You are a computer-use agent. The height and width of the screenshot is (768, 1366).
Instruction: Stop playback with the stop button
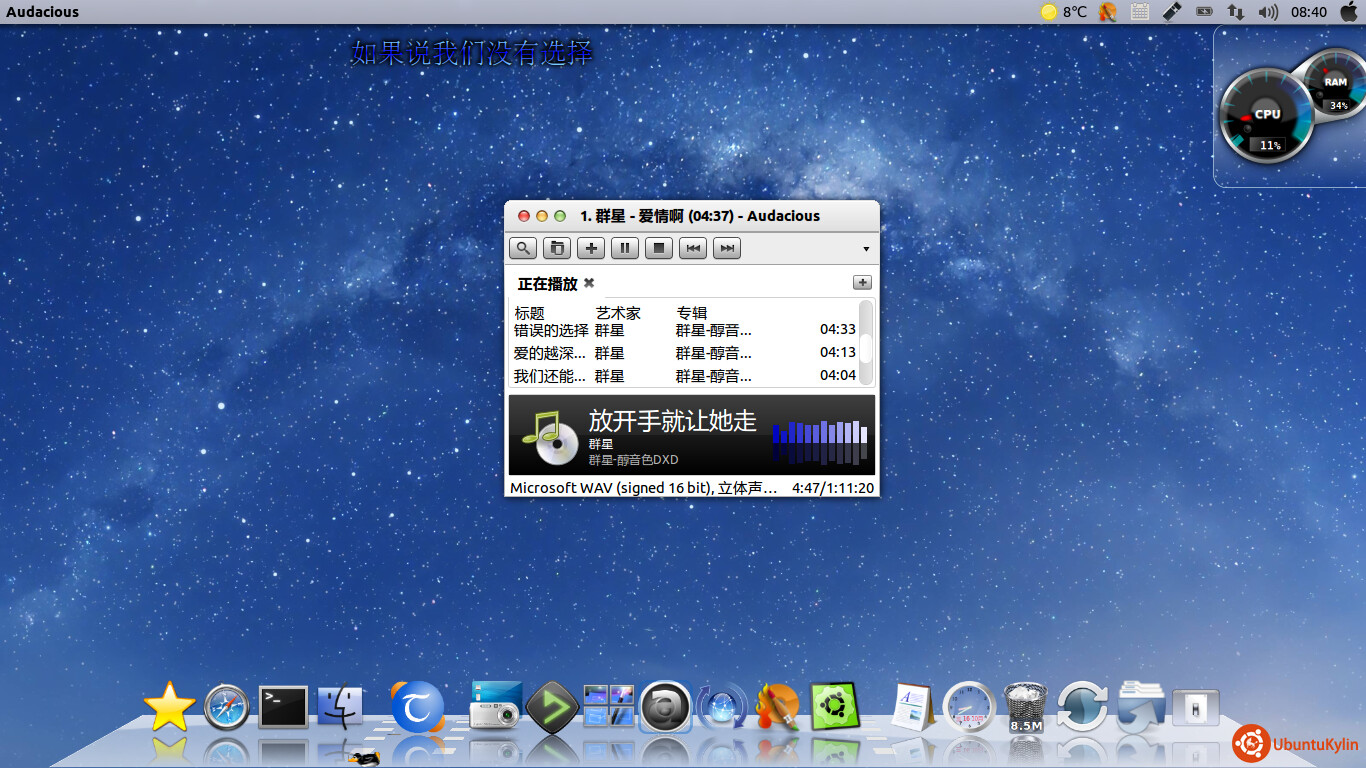[x=659, y=248]
